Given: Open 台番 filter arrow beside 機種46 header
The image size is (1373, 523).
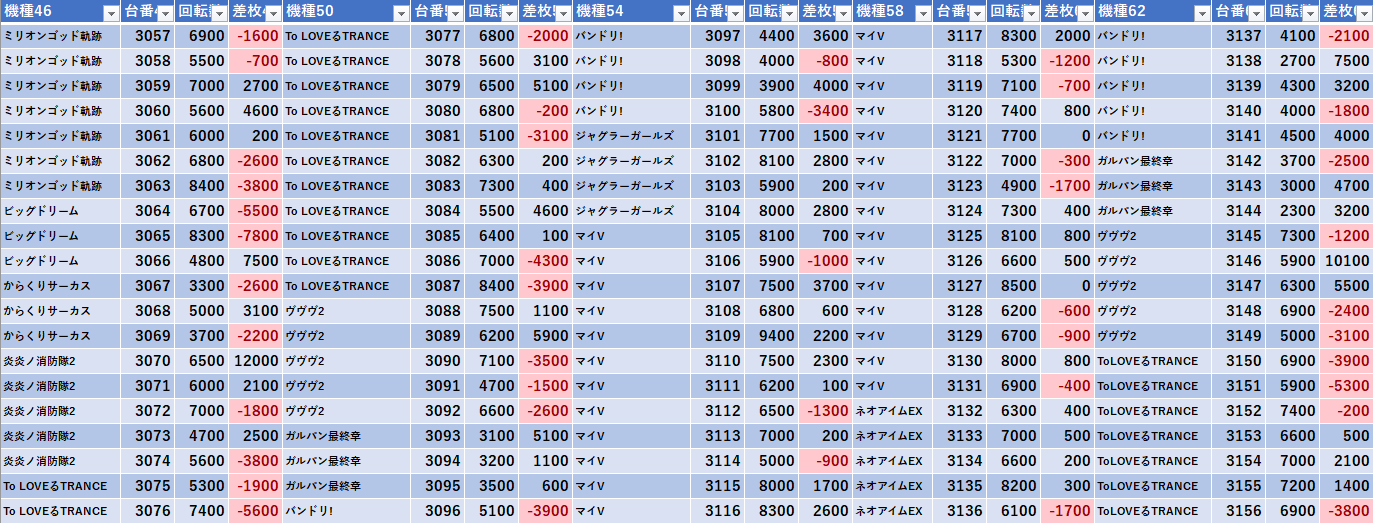Looking at the screenshot, I should pyautogui.click(x=164, y=14).
